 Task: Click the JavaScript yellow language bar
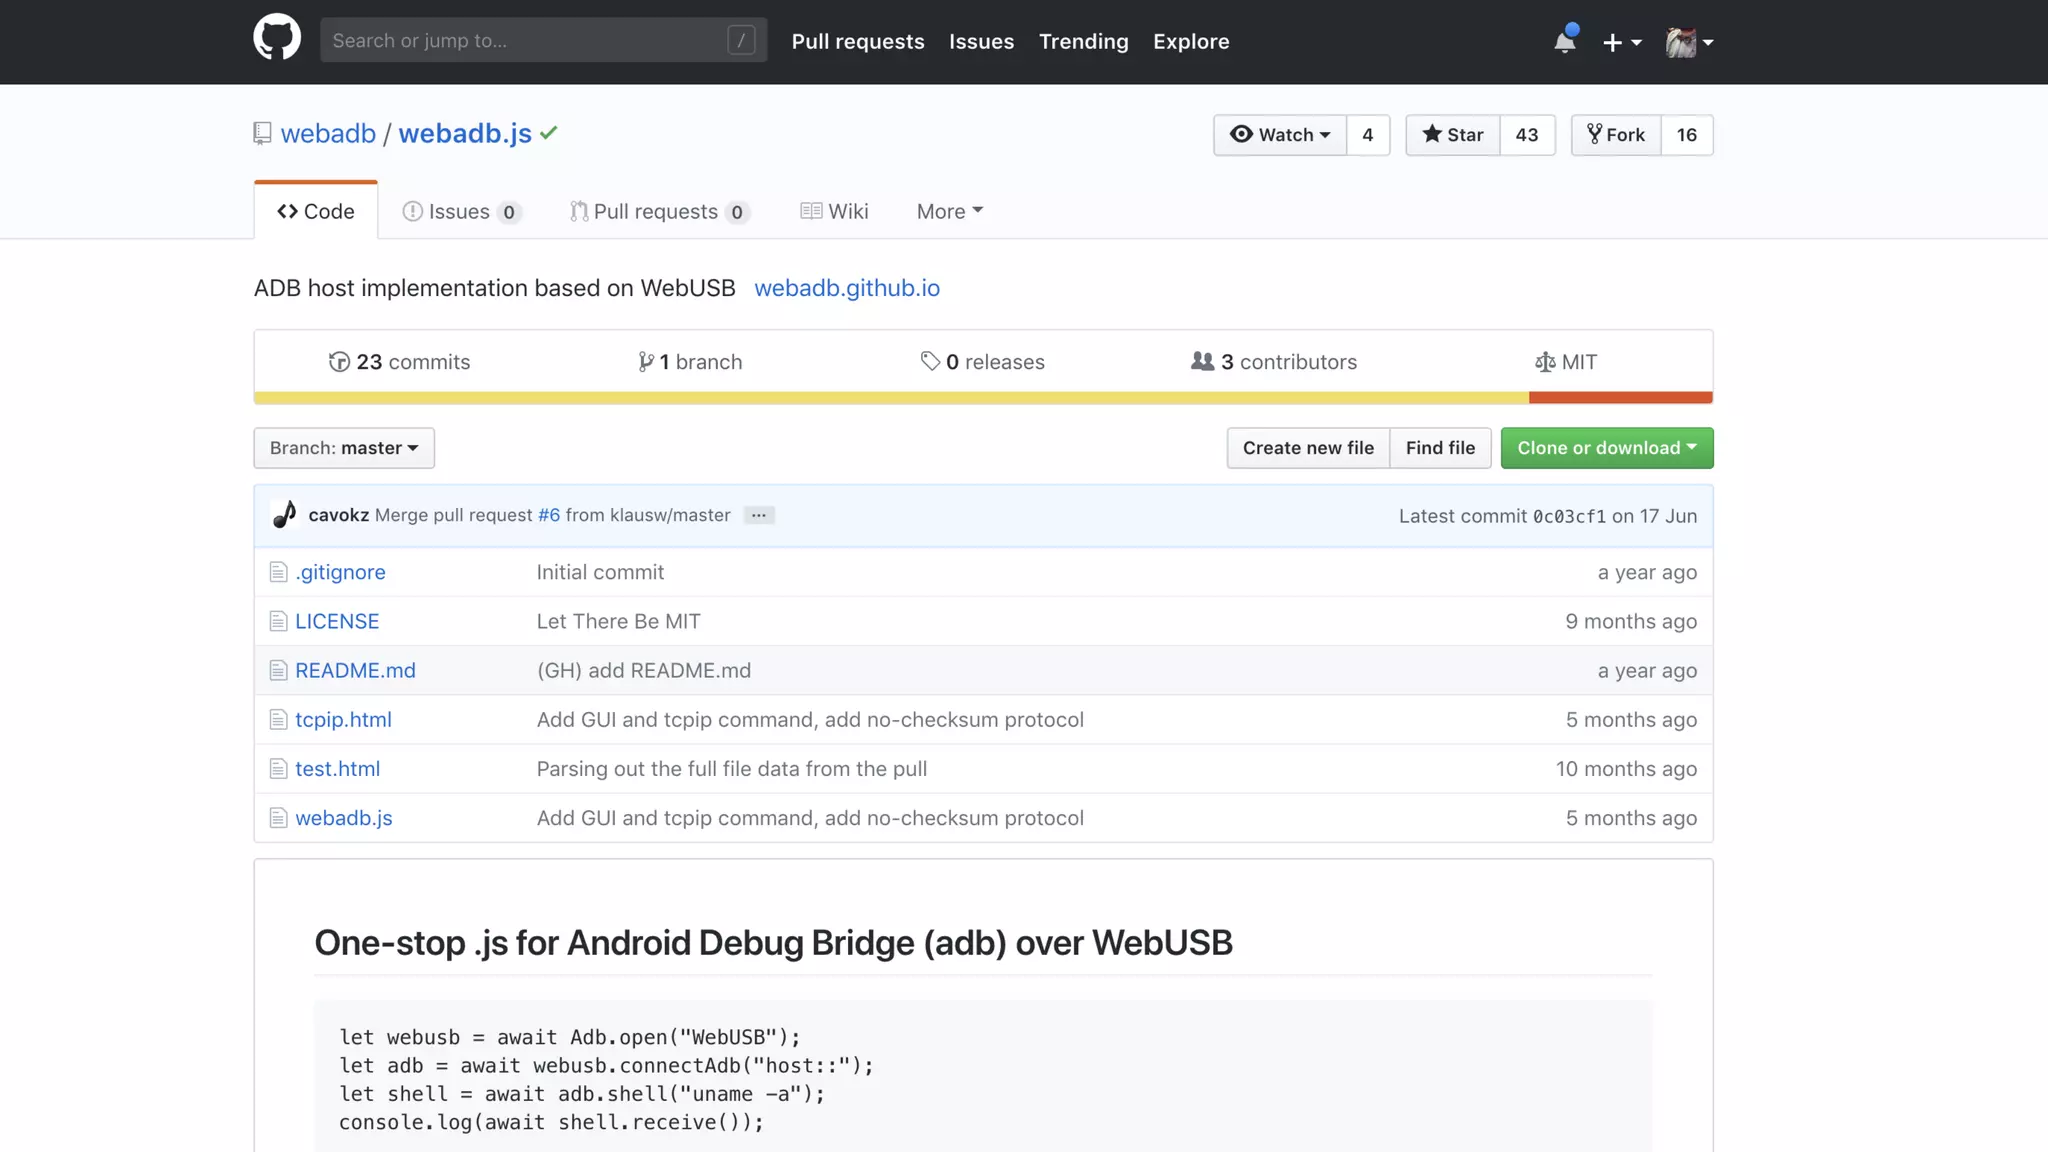click(x=890, y=398)
